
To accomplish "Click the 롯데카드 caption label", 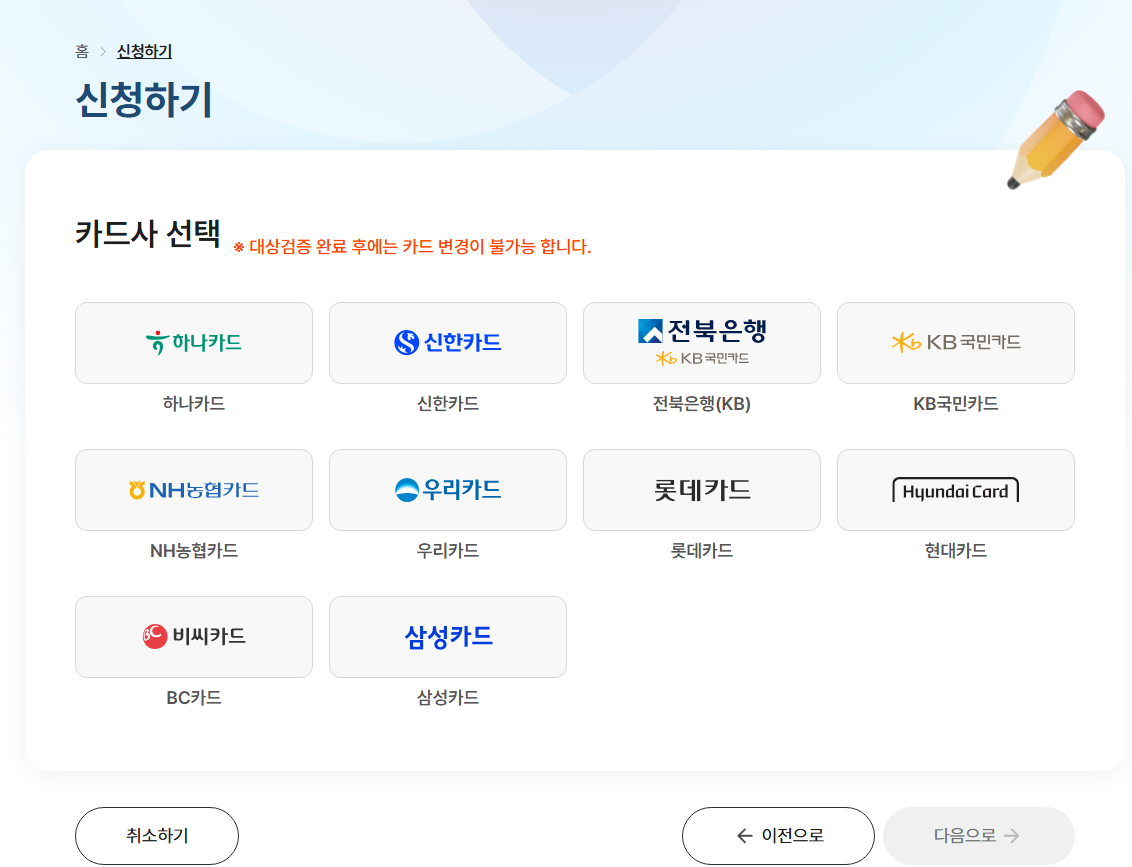I will tap(702, 551).
